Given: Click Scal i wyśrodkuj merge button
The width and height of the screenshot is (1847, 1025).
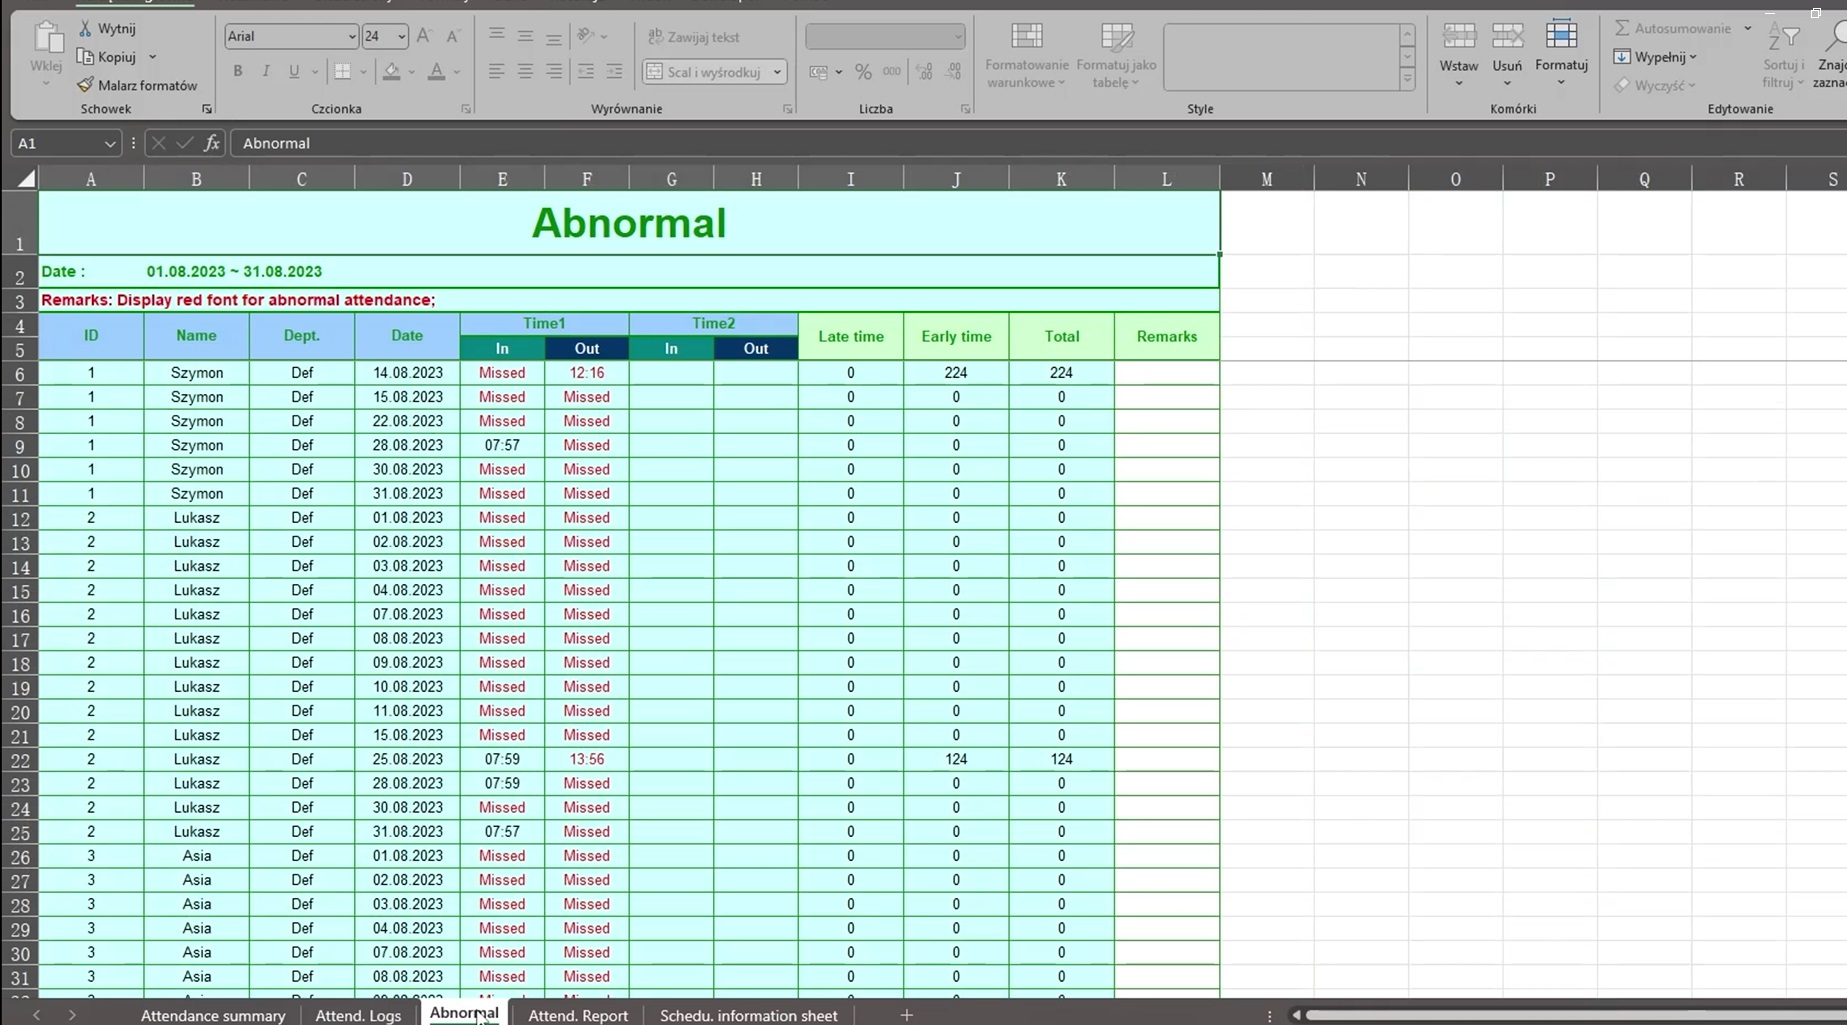Looking at the screenshot, I should (x=704, y=72).
